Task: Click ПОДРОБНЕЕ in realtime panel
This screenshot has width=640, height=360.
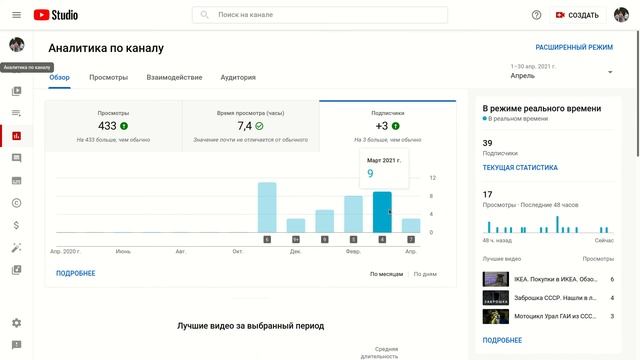Action: 502,340
